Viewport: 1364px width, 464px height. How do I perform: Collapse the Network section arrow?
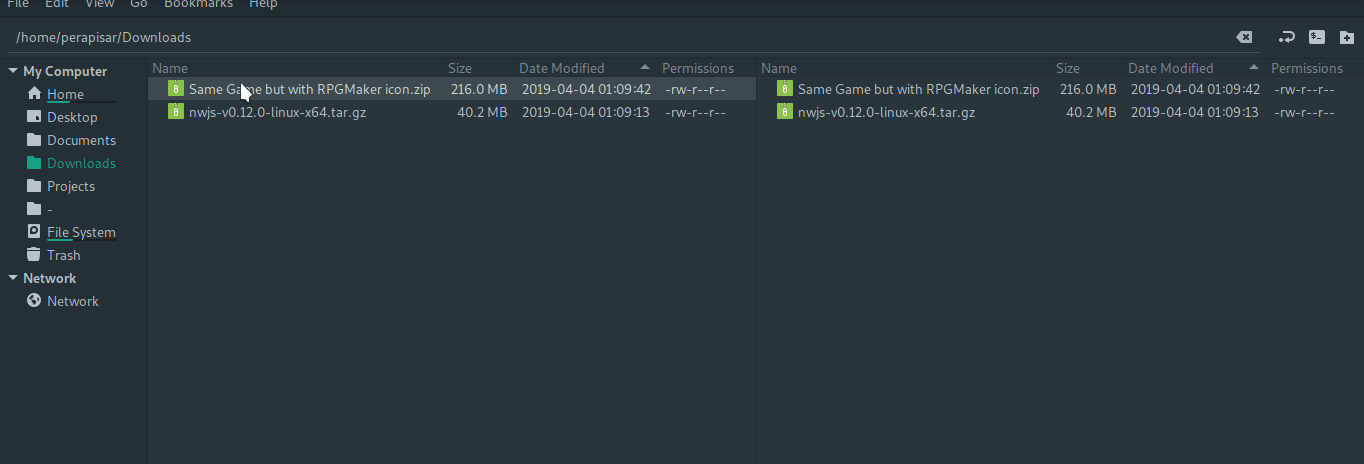pos(13,278)
